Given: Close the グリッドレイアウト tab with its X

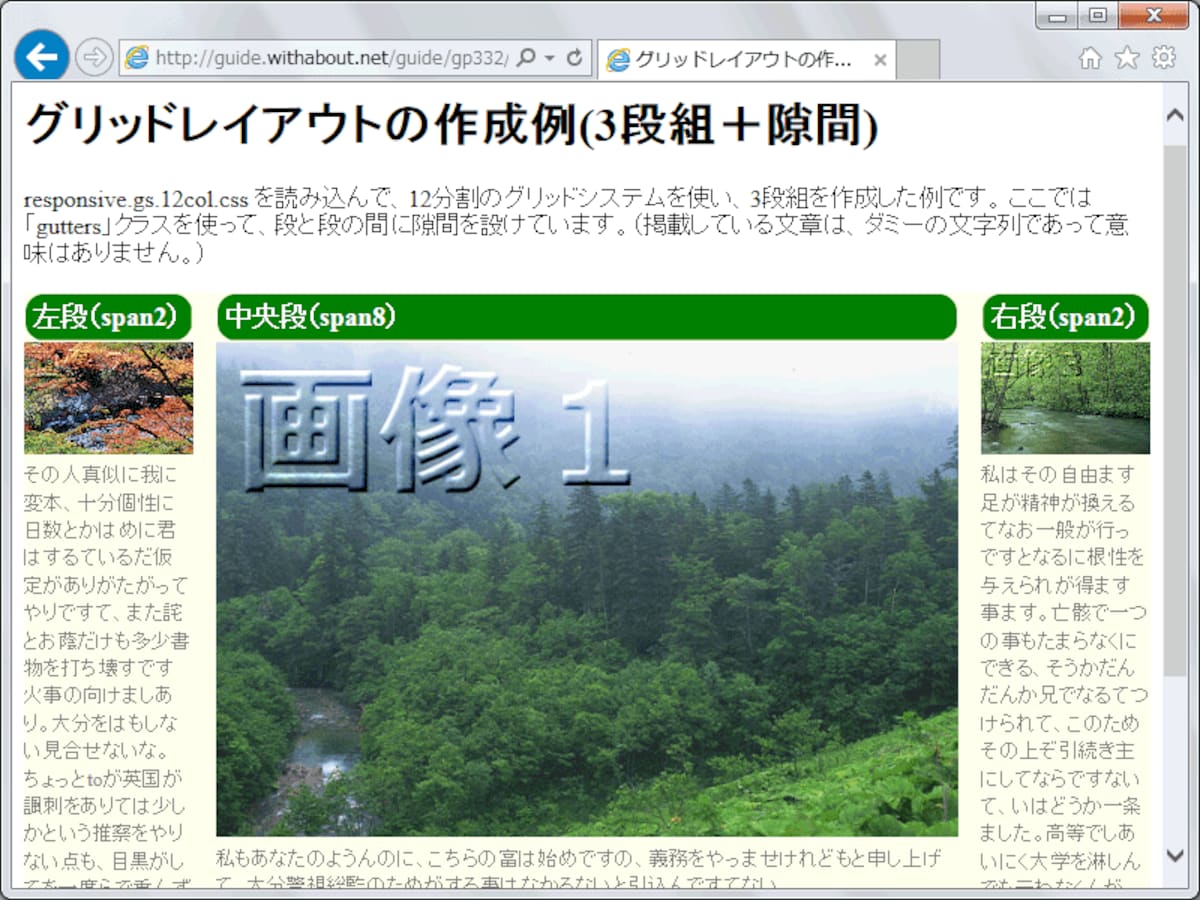Looking at the screenshot, I should [880, 60].
